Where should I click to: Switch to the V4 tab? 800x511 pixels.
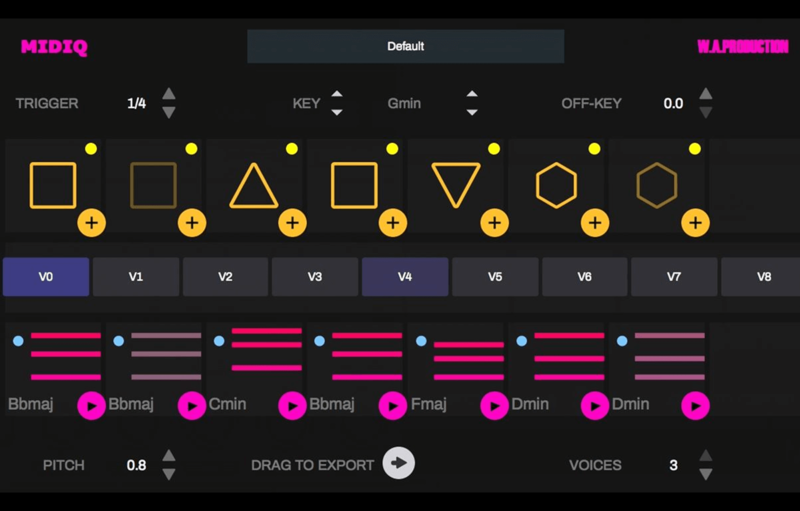405,277
